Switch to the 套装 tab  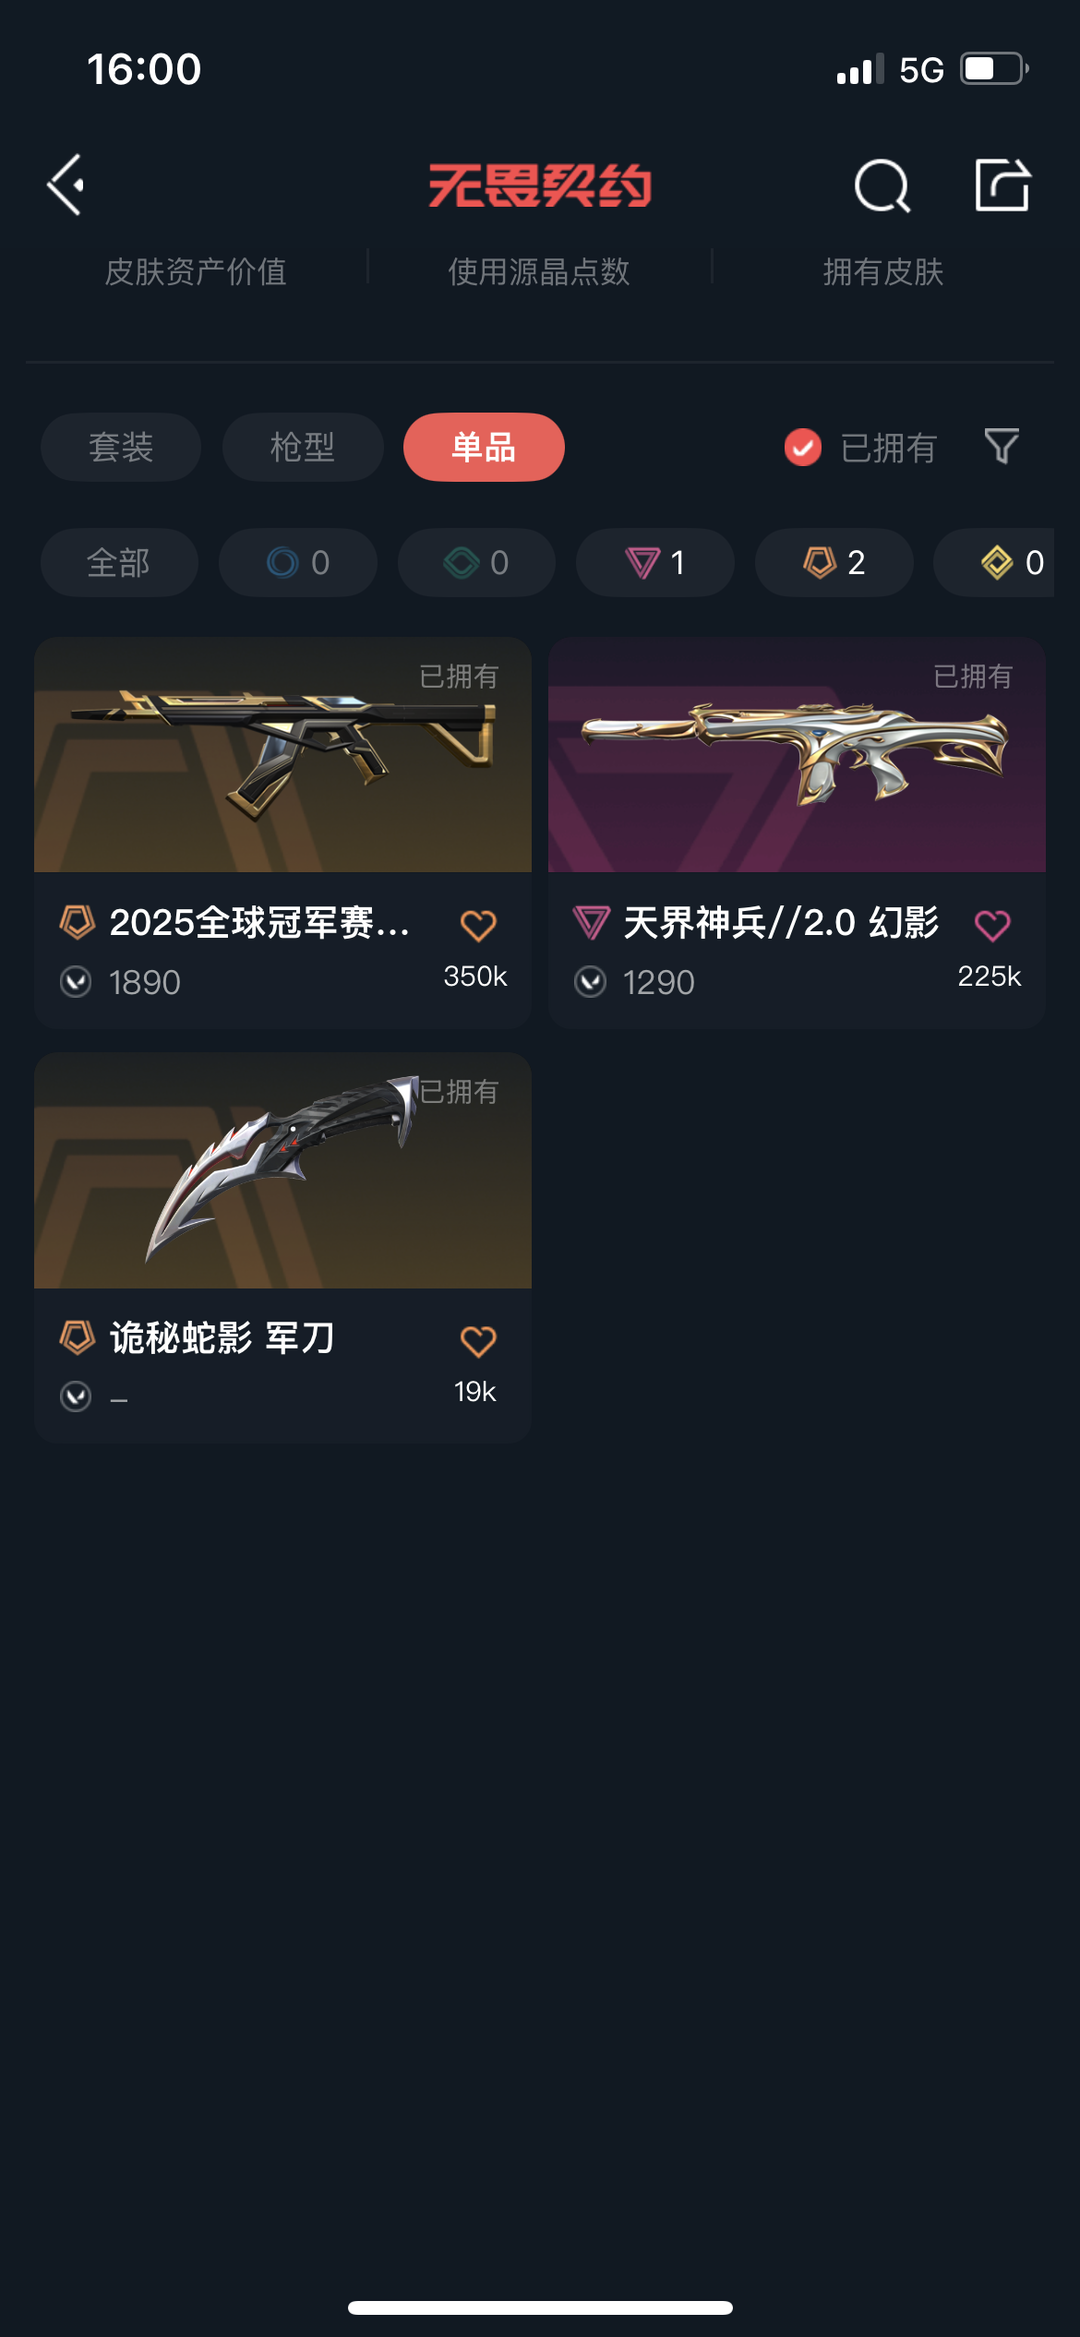[x=121, y=447]
